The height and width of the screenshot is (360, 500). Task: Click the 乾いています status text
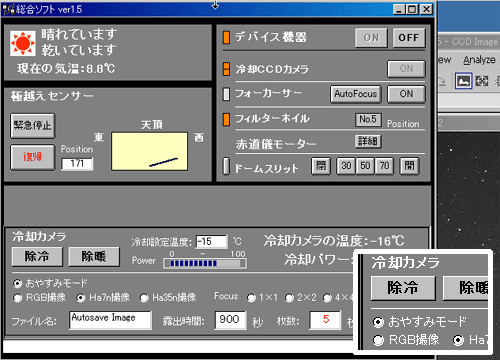(x=79, y=50)
